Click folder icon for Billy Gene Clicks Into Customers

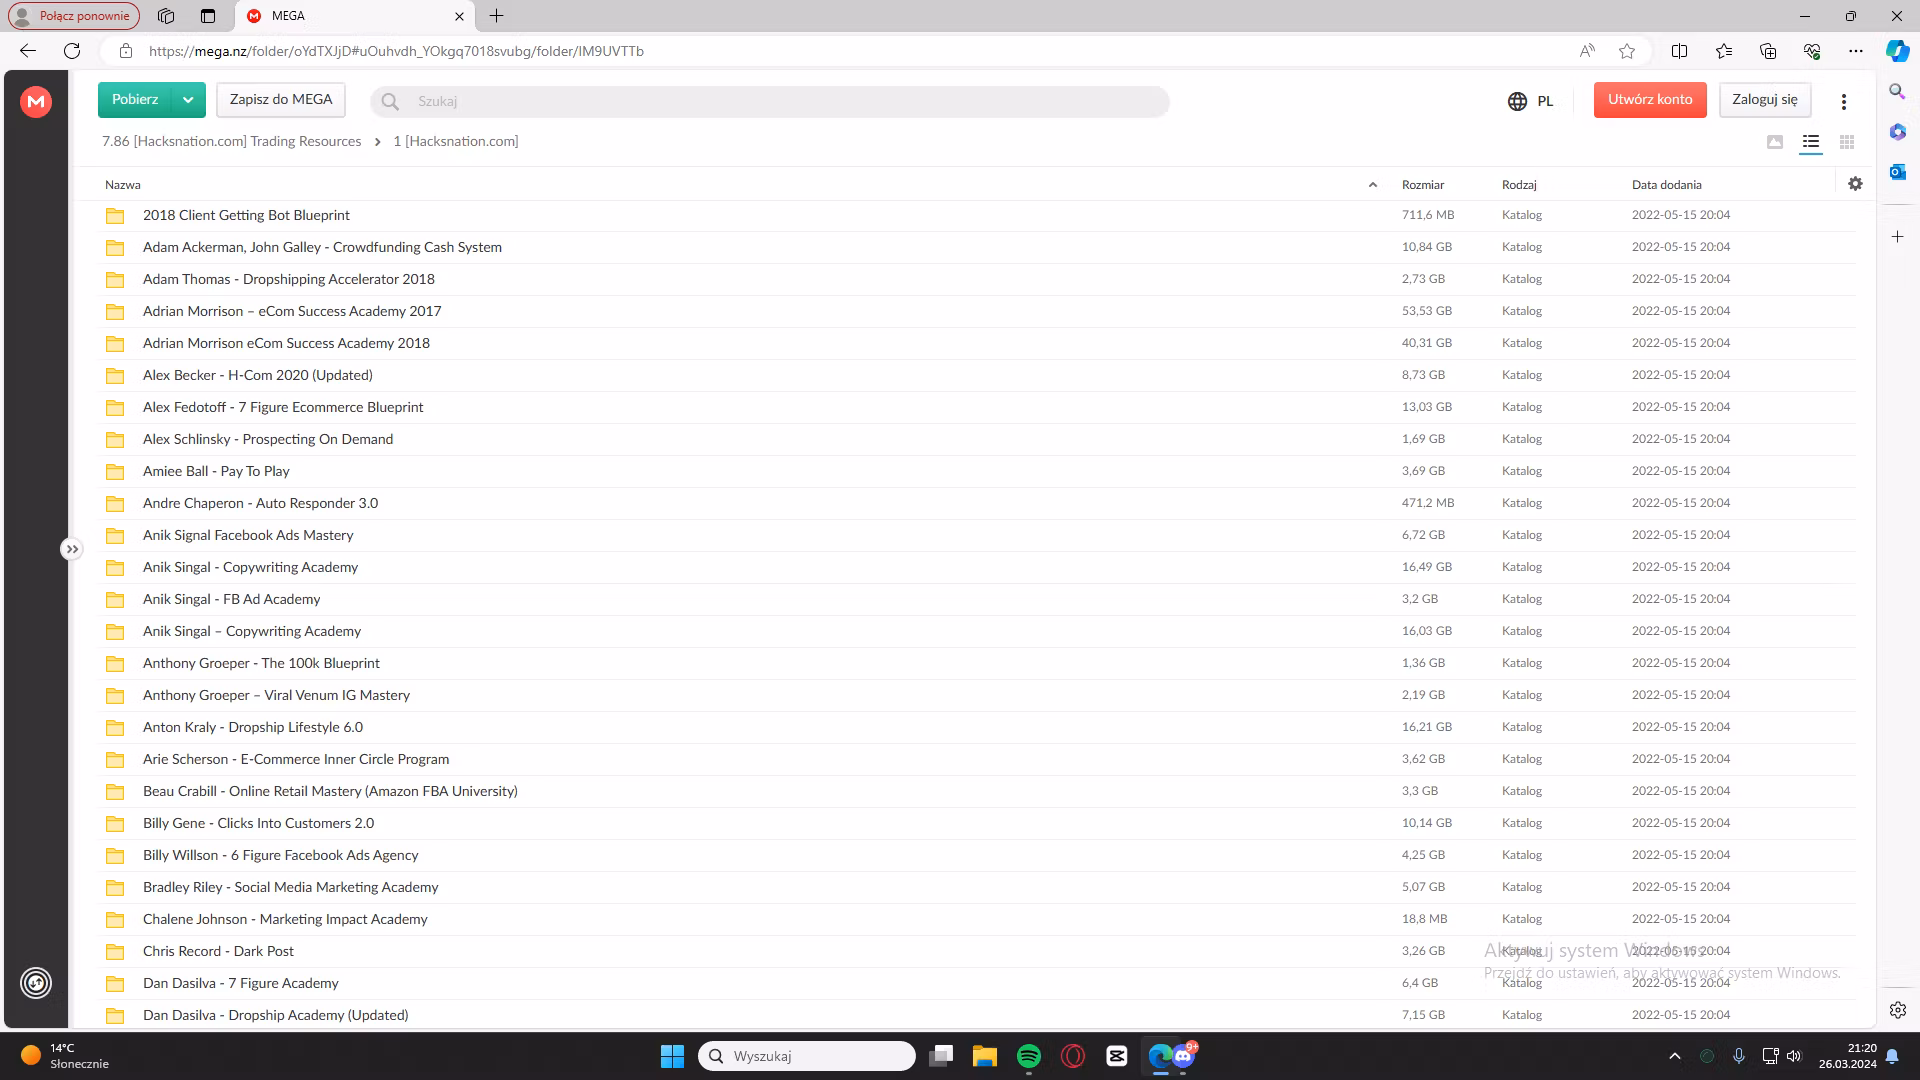point(115,823)
